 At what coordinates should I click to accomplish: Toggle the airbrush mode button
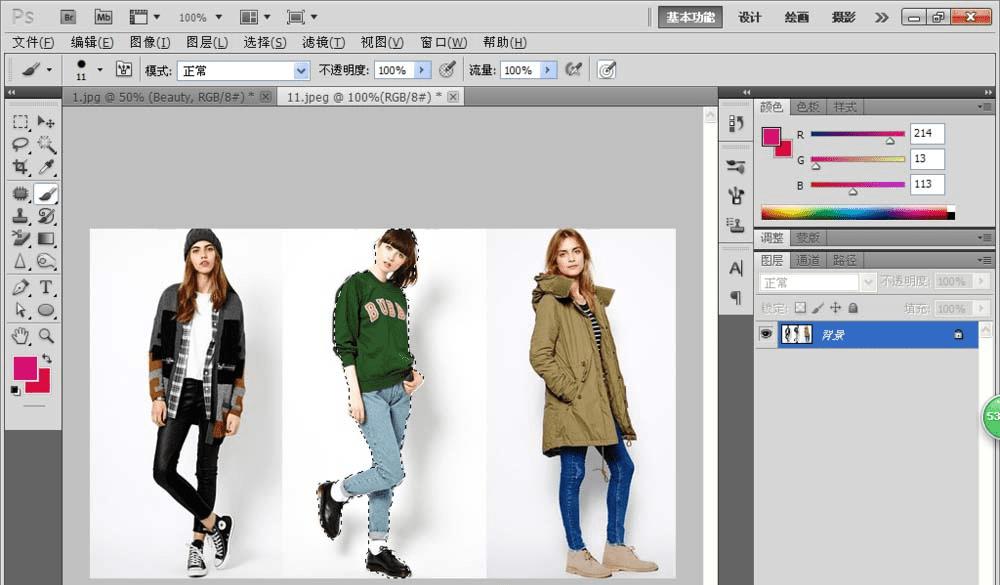point(573,70)
